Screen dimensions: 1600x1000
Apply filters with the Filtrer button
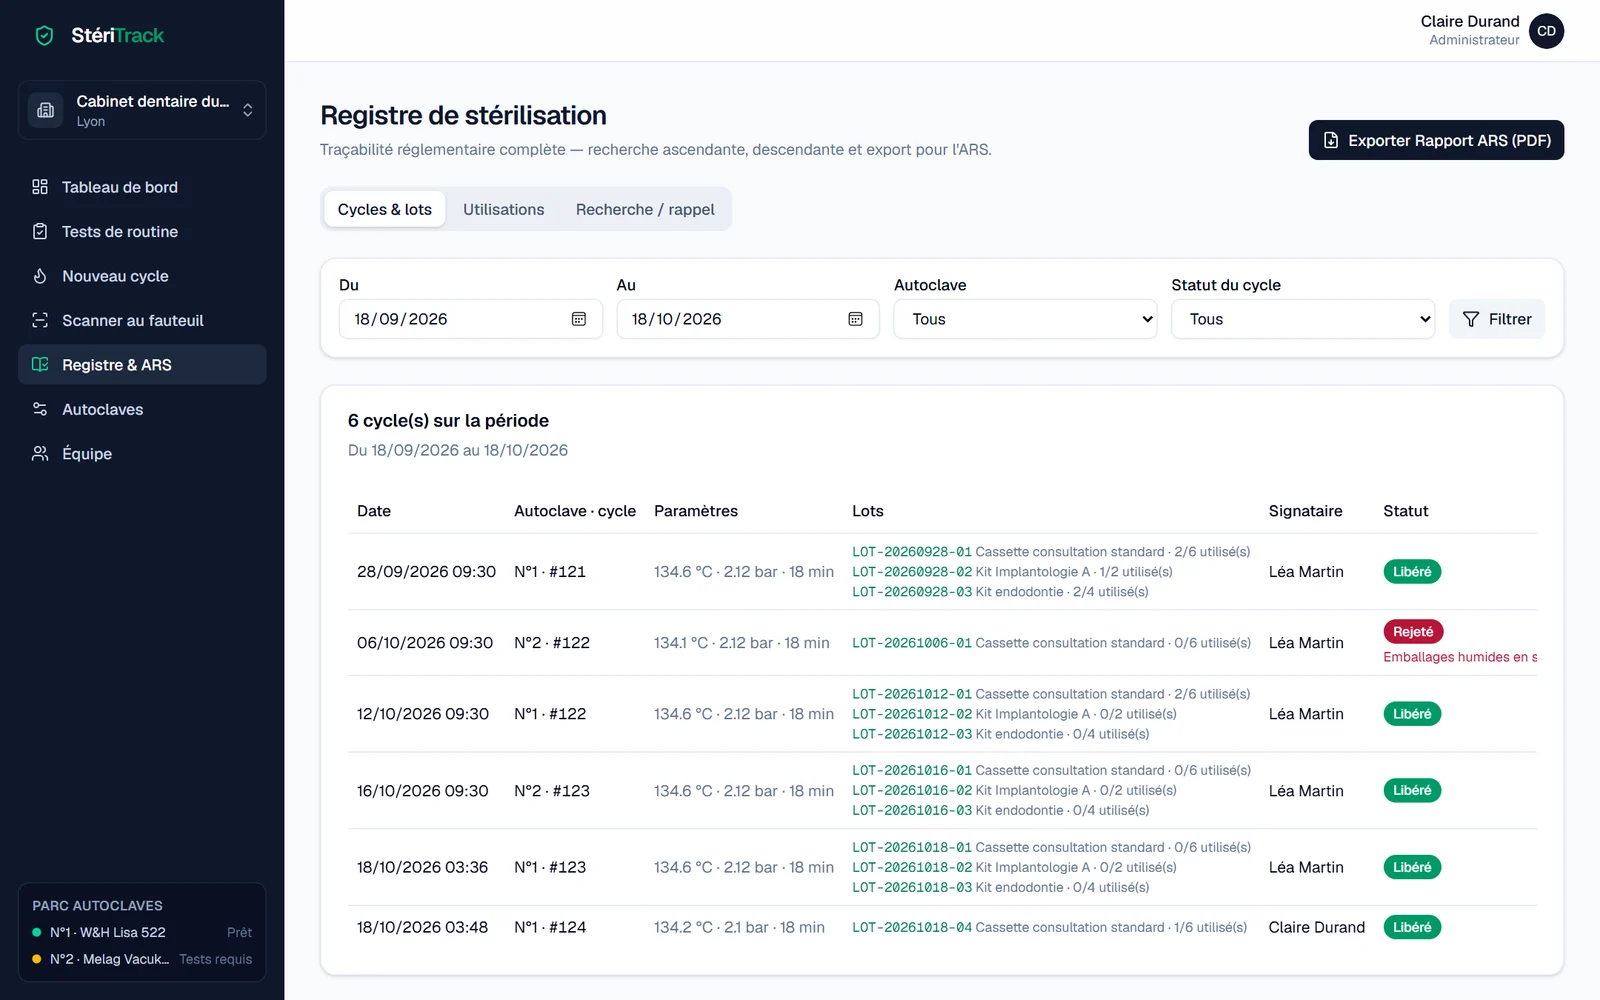(1497, 319)
